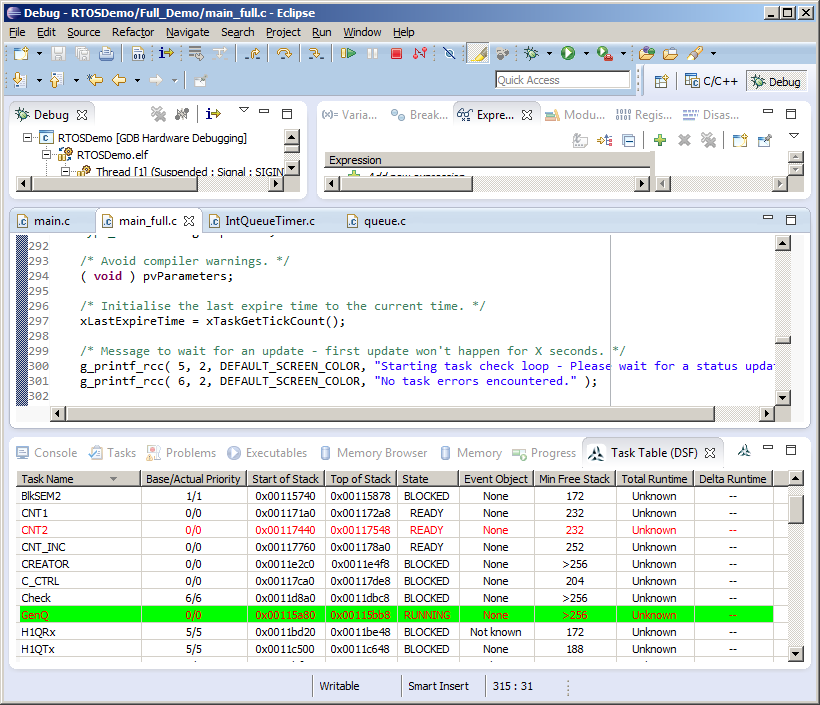Open the main.c editor tab
Screen dimensions: 820x705
coord(44,221)
